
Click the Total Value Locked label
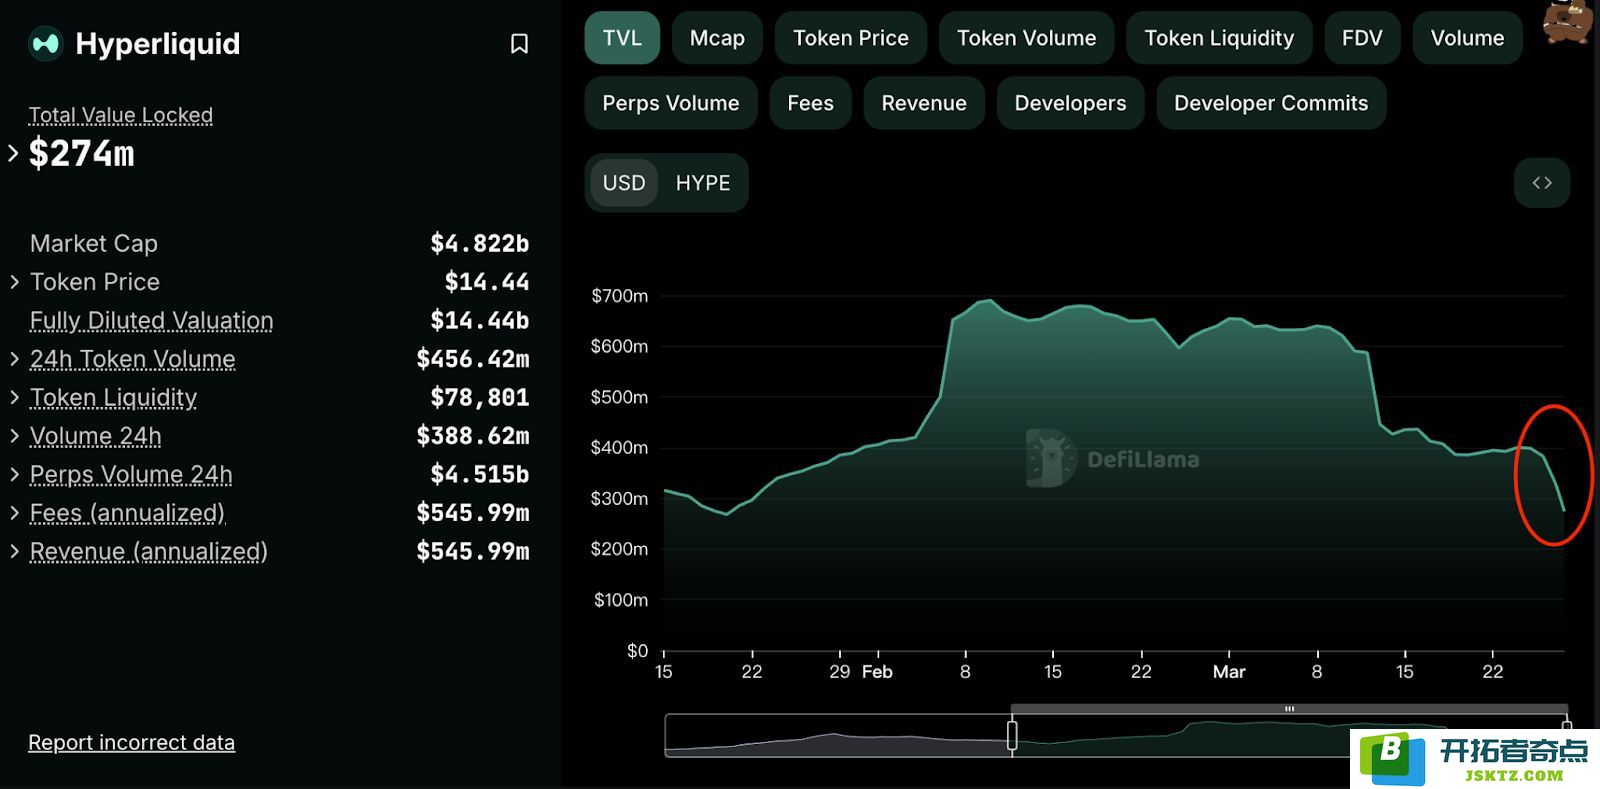click(120, 115)
